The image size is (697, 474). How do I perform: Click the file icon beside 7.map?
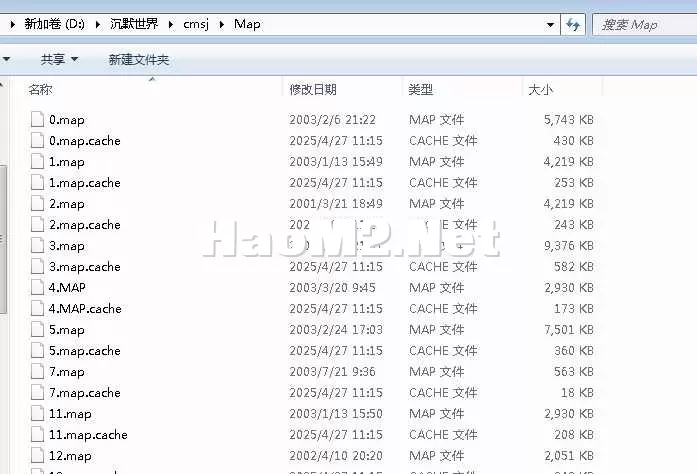(x=37, y=371)
